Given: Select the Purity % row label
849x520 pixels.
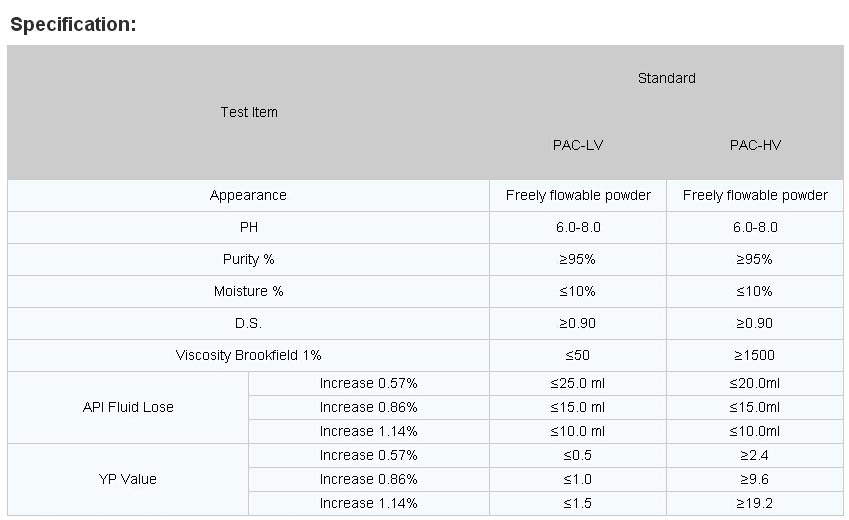Looking at the screenshot, I should [x=249, y=259].
